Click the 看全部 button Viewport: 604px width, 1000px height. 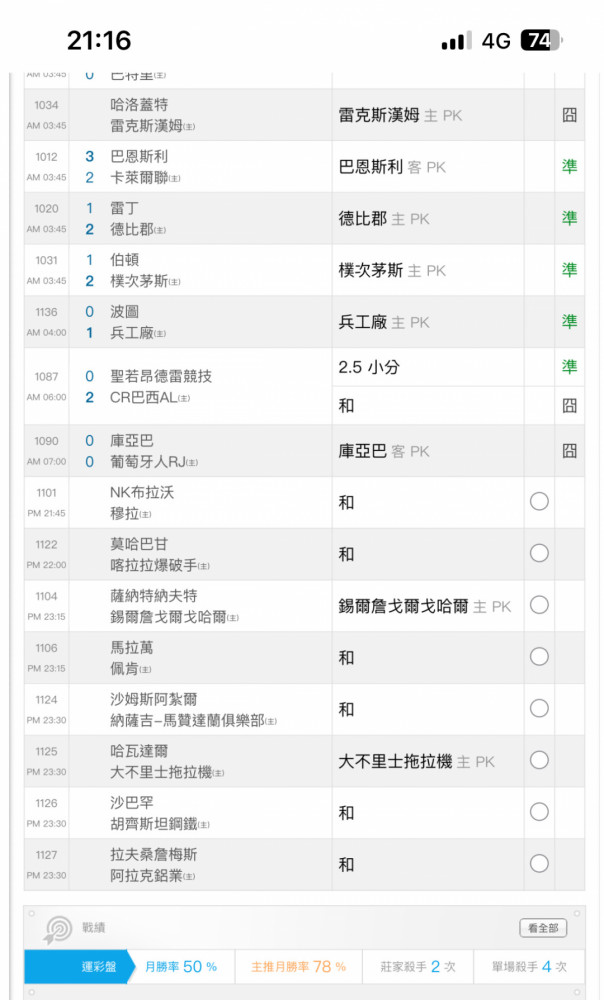click(x=543, y=928)
